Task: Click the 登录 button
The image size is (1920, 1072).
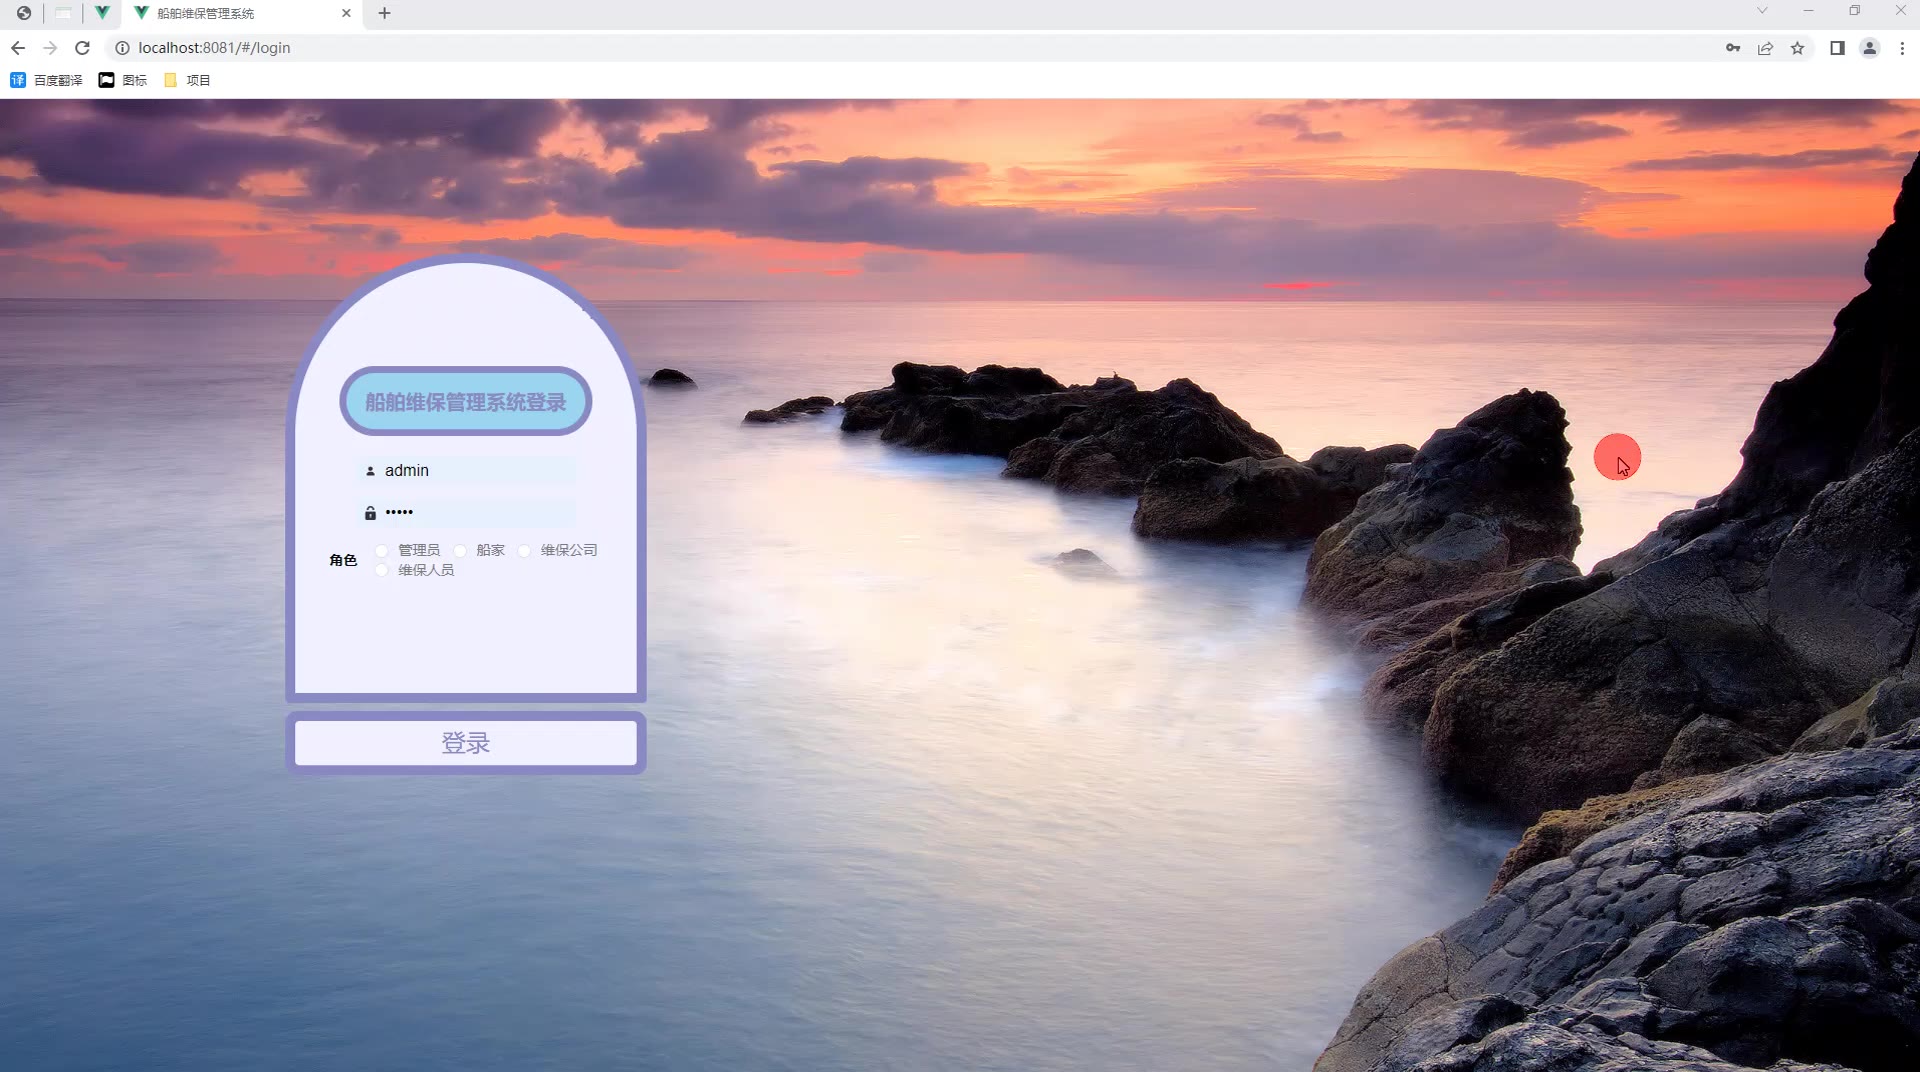Action: point(466,743)
